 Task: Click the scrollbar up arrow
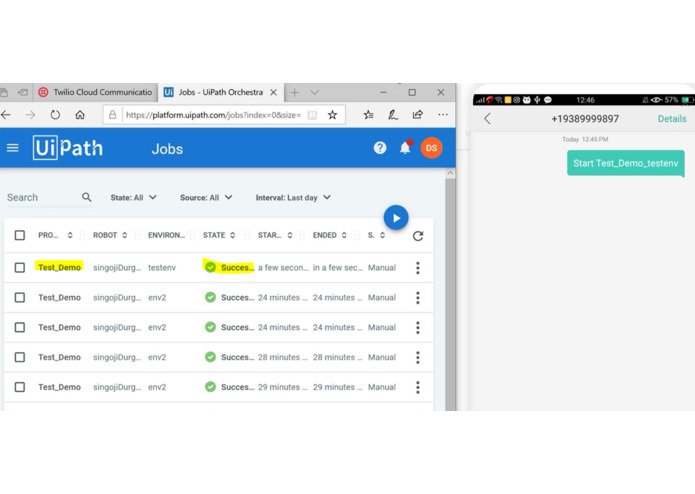(450, 173)
